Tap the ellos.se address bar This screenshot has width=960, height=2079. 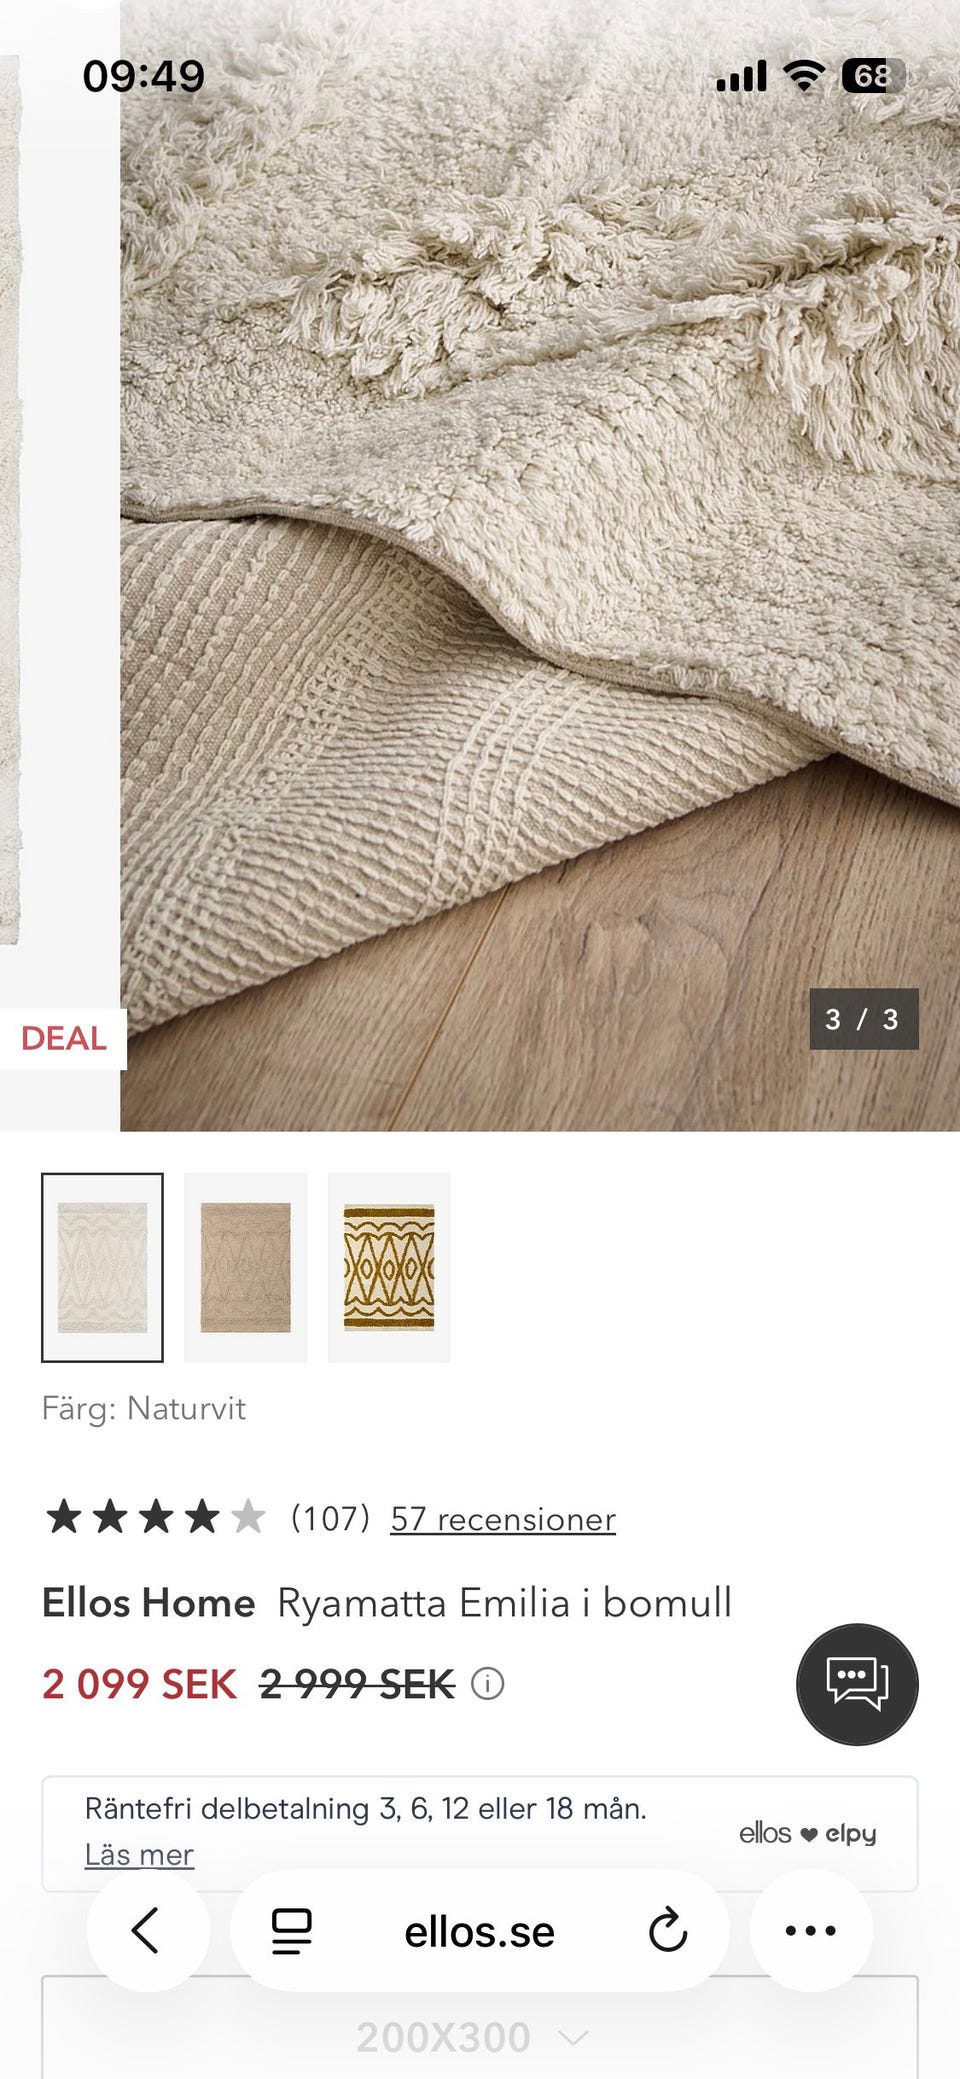[480, 1931]
